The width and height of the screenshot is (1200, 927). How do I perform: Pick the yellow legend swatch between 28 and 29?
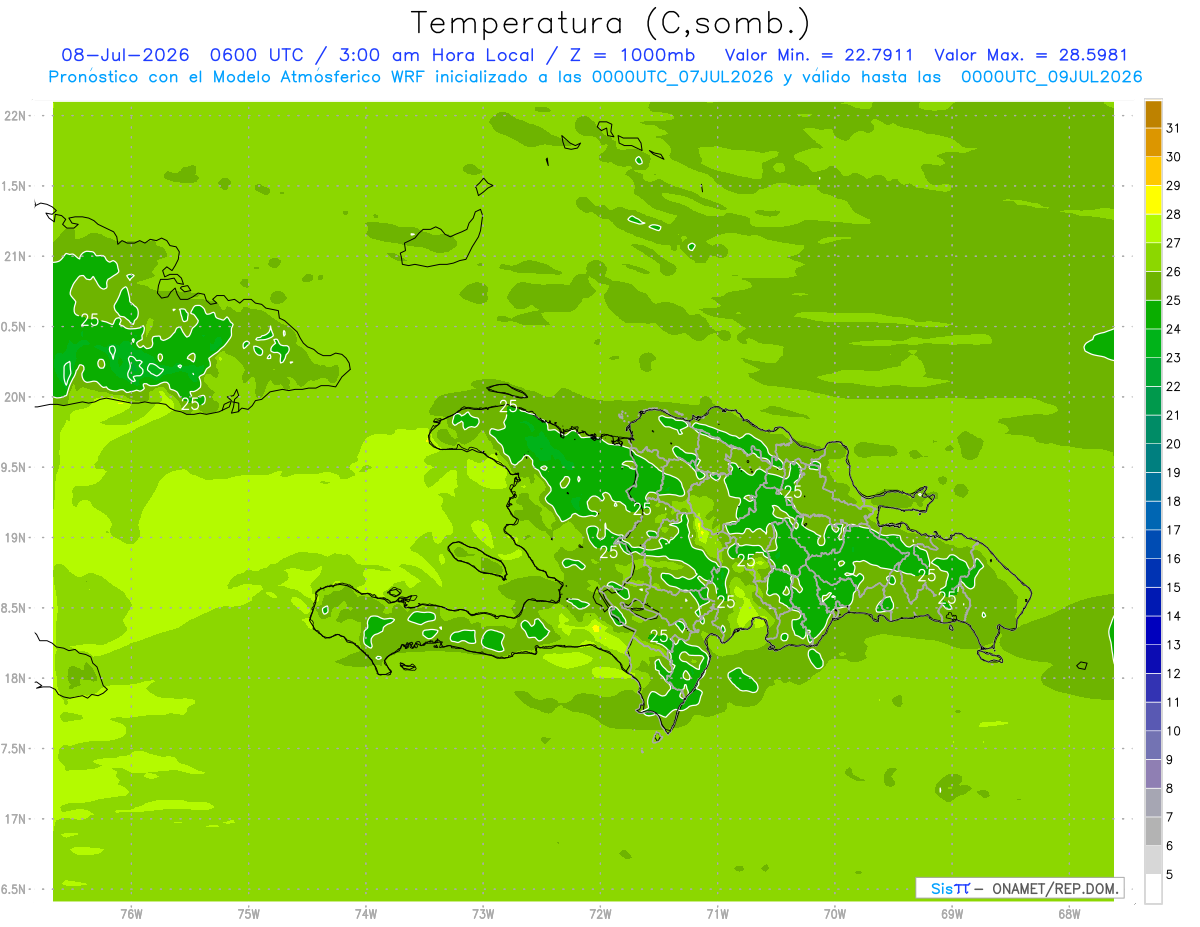1153,200
